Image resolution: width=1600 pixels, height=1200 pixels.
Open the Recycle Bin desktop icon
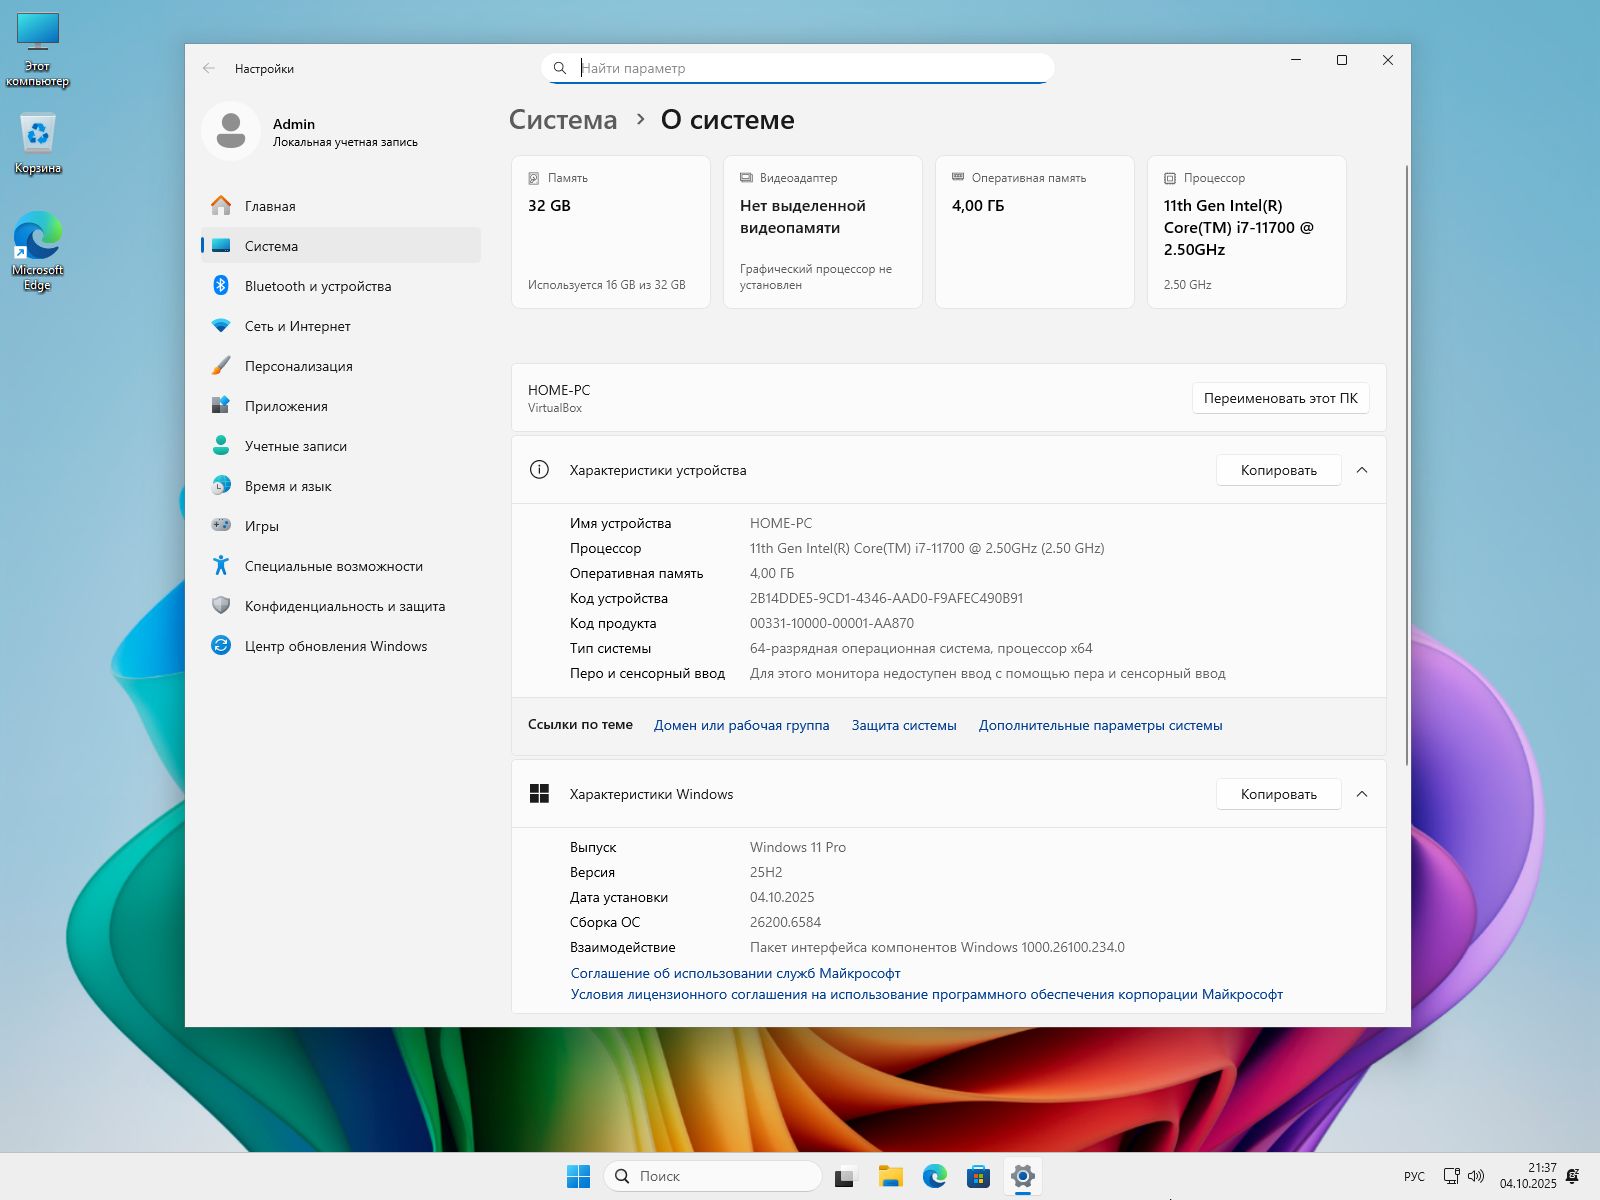[x=38, y=135]
